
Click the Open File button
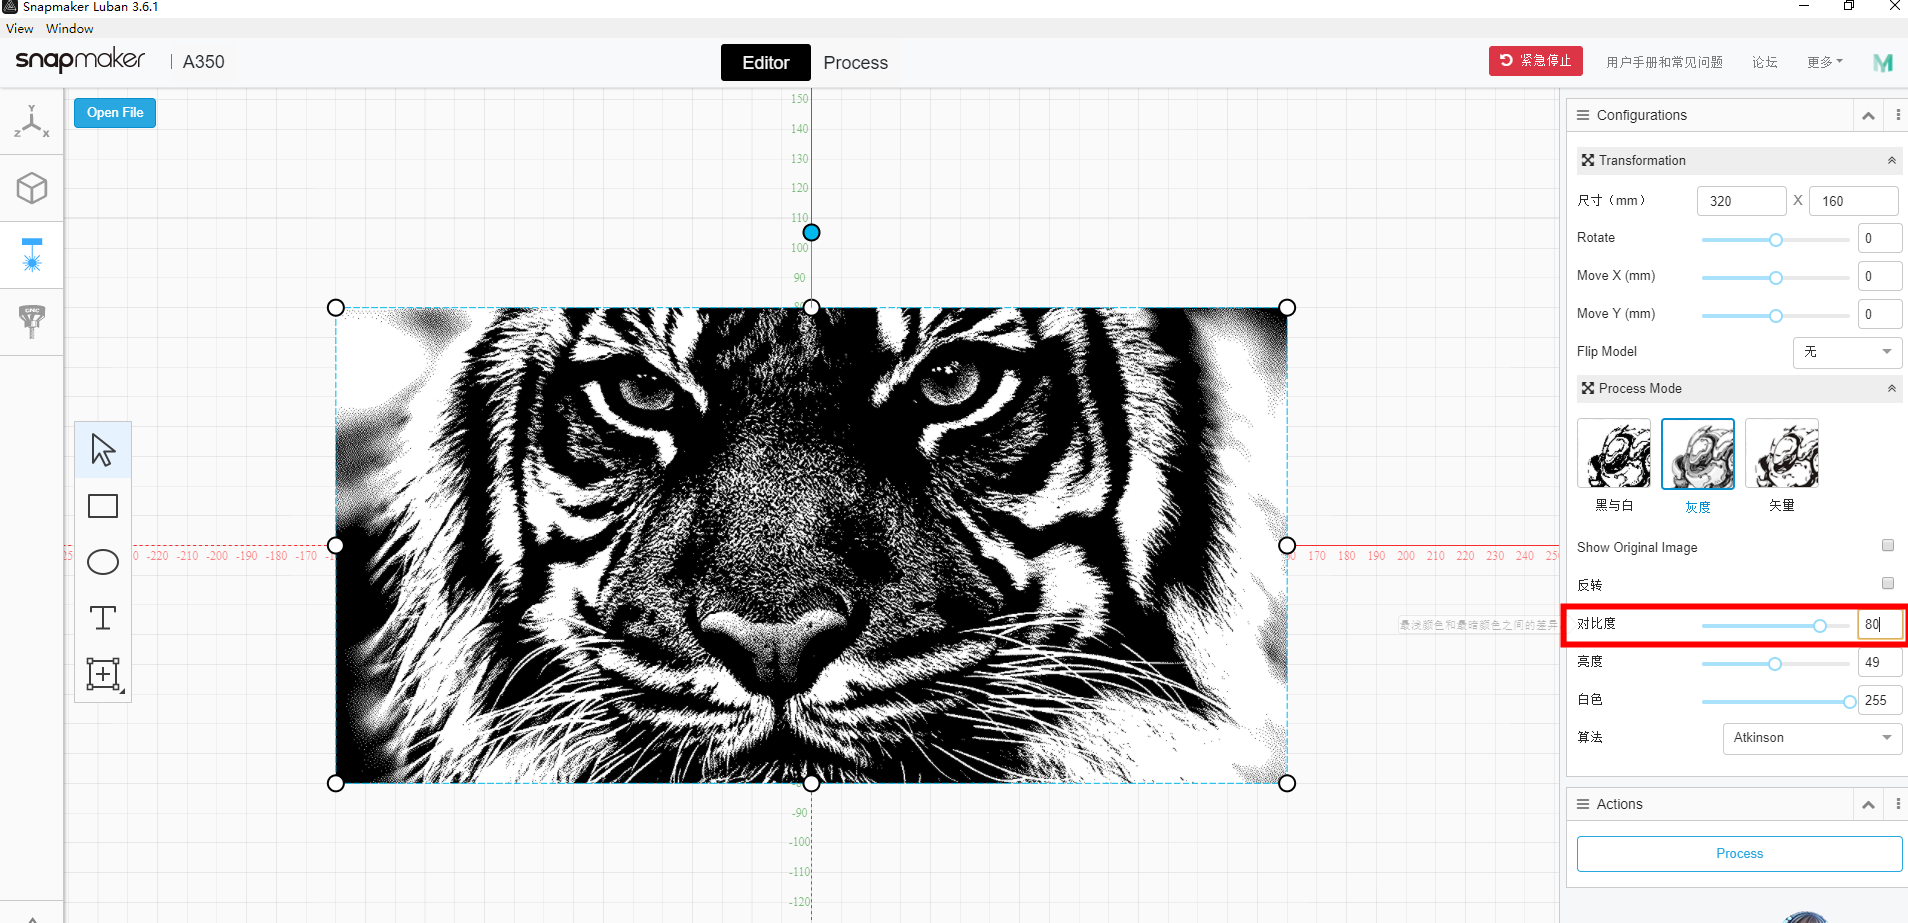point(115,113)
